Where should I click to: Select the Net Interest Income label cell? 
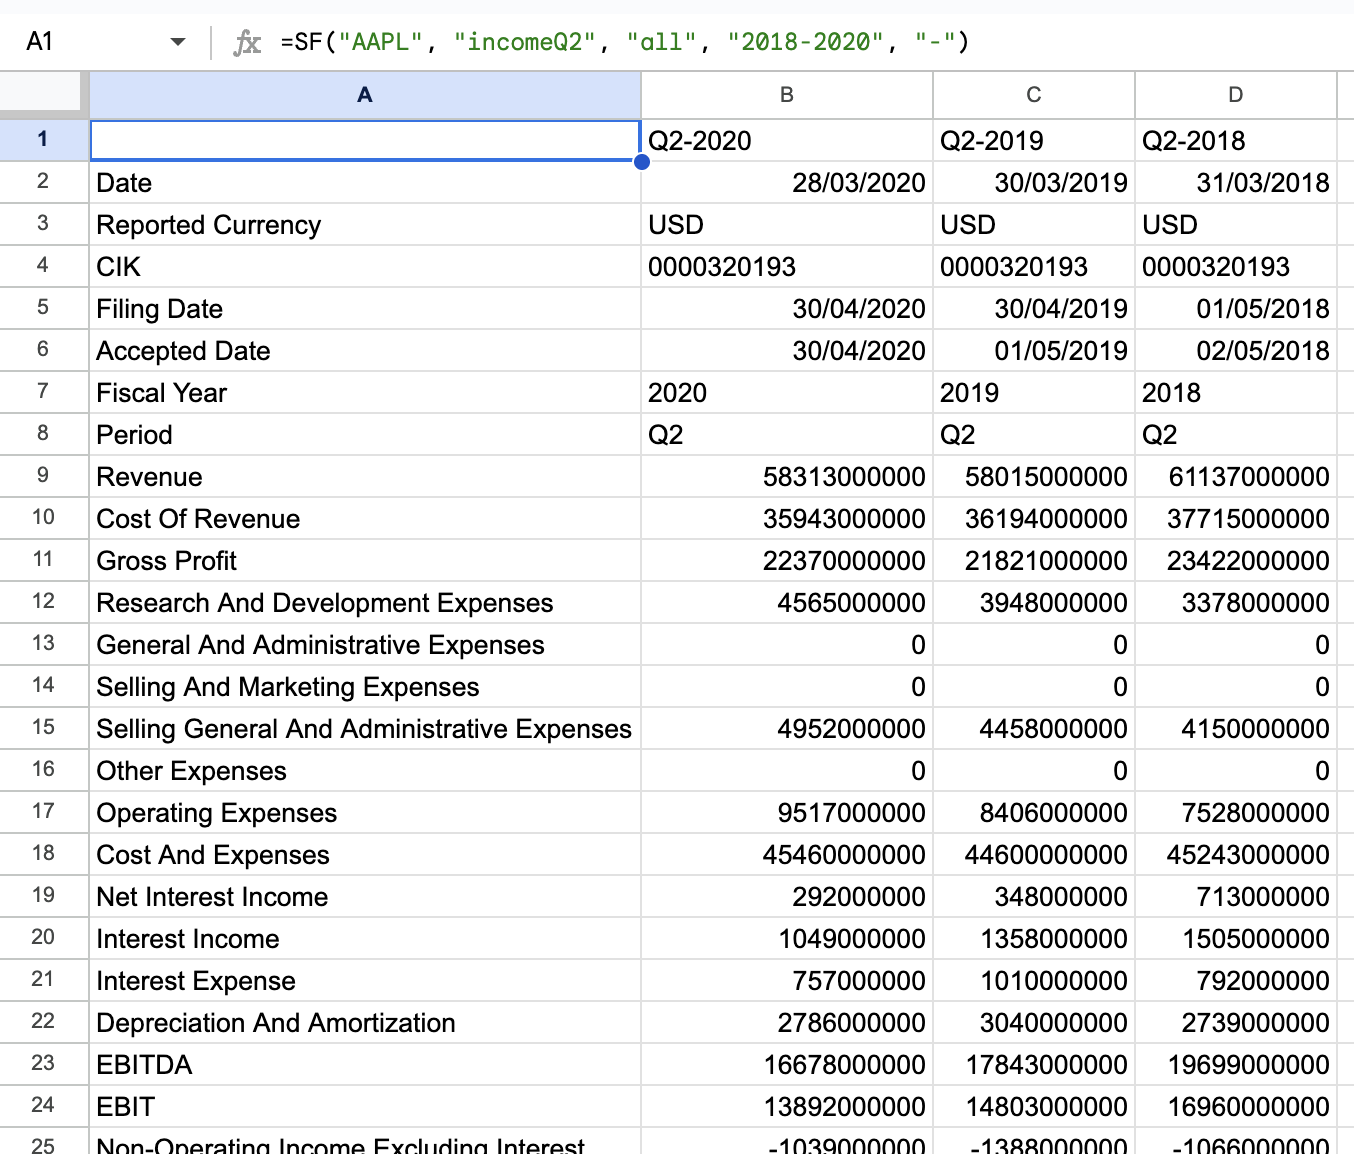[365, 896]
